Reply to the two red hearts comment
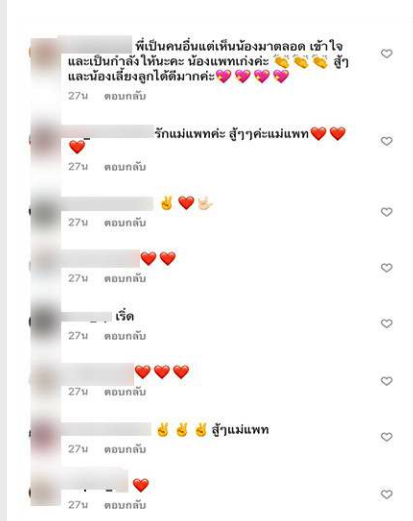 125,278
